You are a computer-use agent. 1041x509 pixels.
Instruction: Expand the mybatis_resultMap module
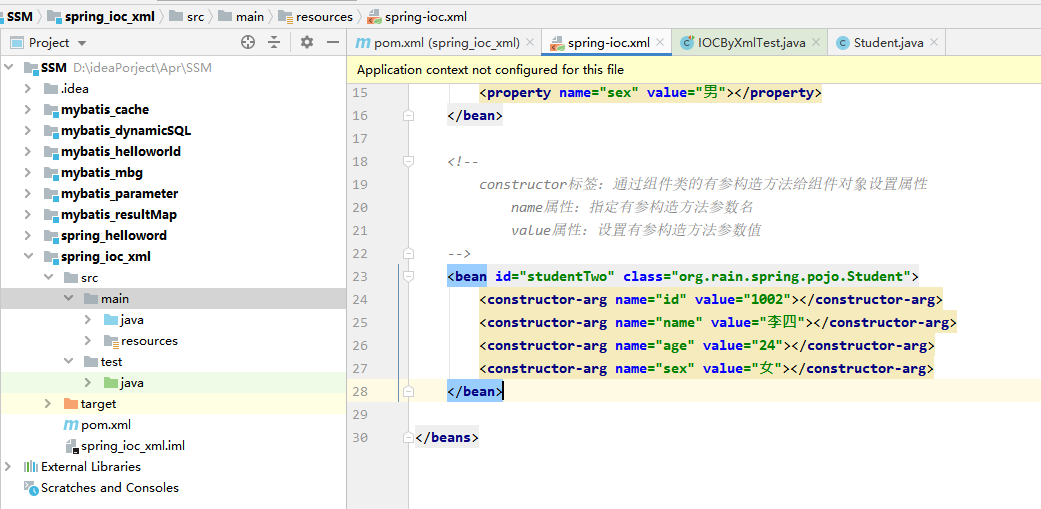pos(27,215)
